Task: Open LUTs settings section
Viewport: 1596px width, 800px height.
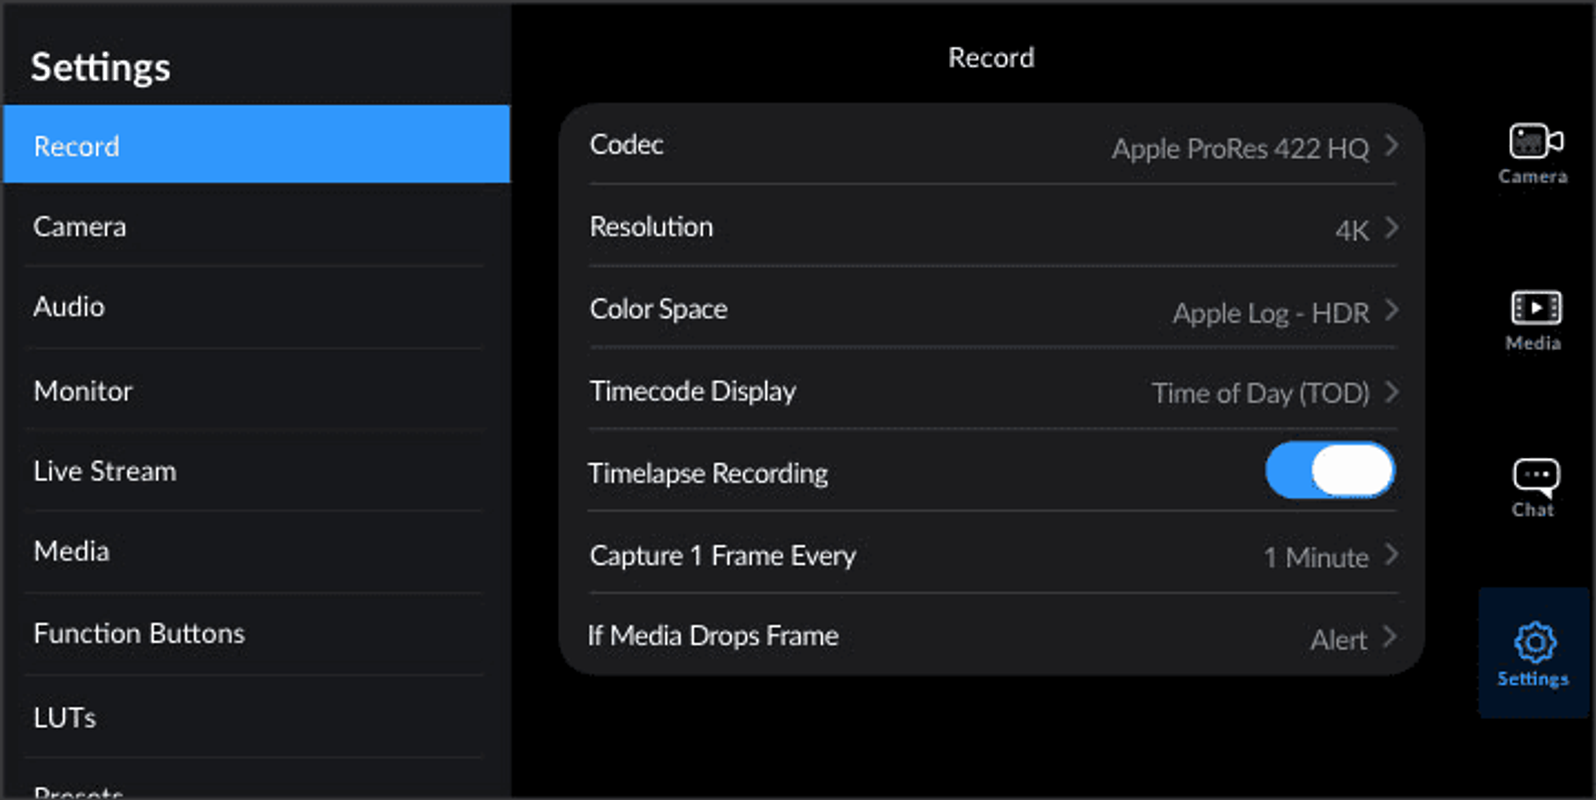Action: coord(256,717)
